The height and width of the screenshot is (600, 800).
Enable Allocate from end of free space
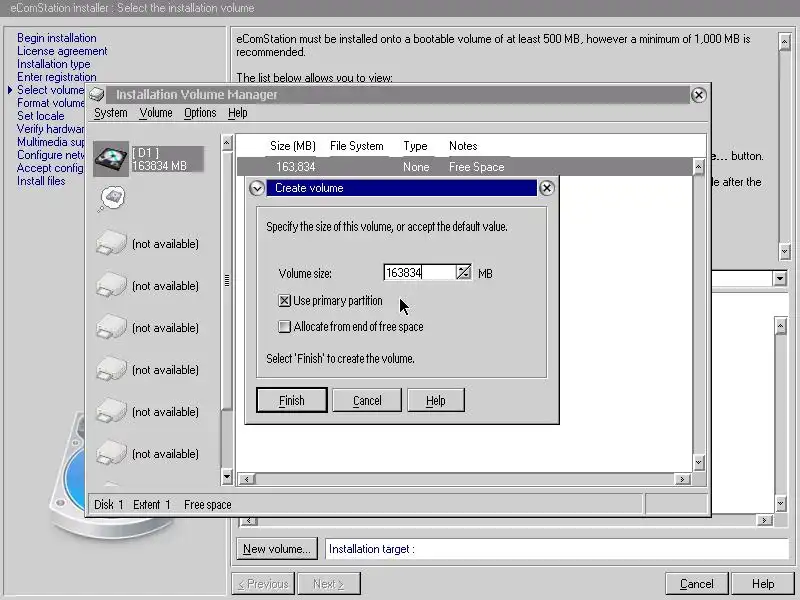[x=284, y=327]
